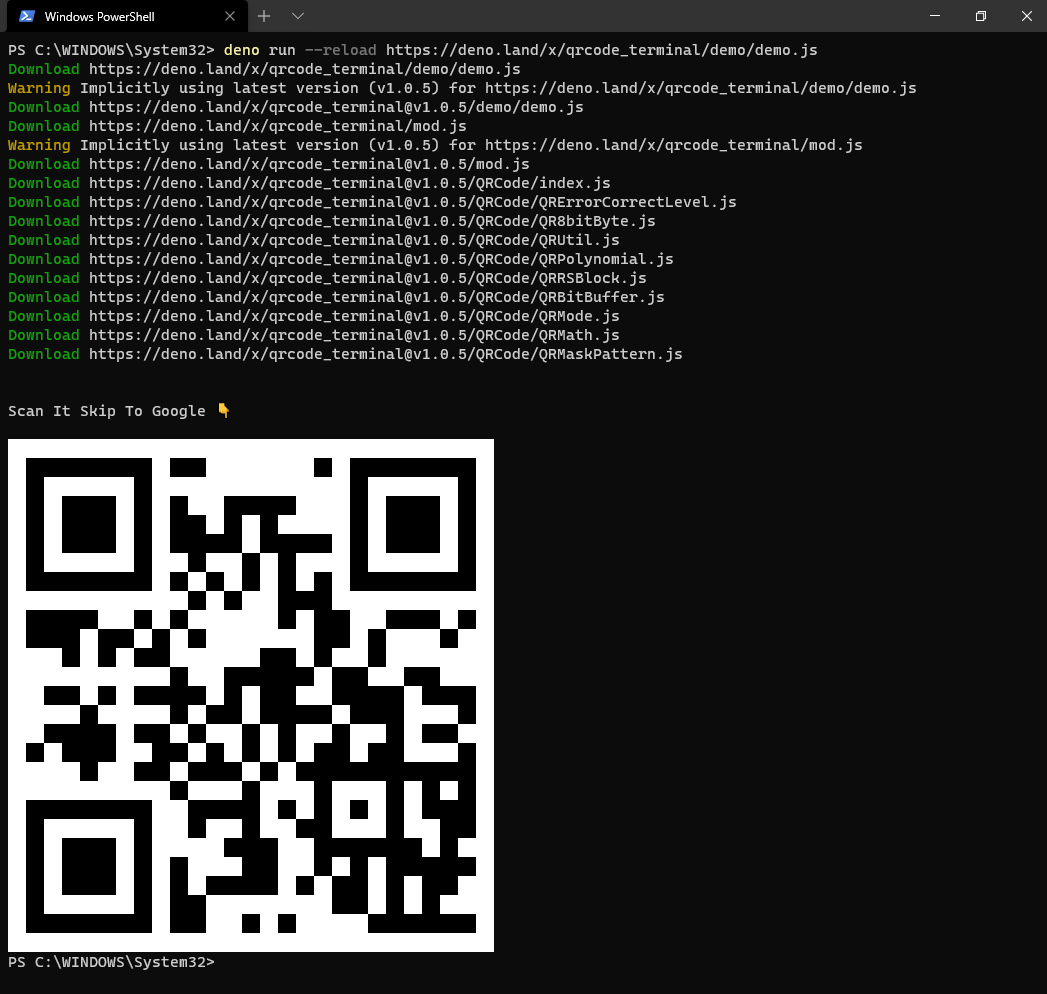The width and height of the screenshot is (1047, 994).
Task: Click the QRErrorCorrectLevel.js download URL
Action: tap(413, 202)
